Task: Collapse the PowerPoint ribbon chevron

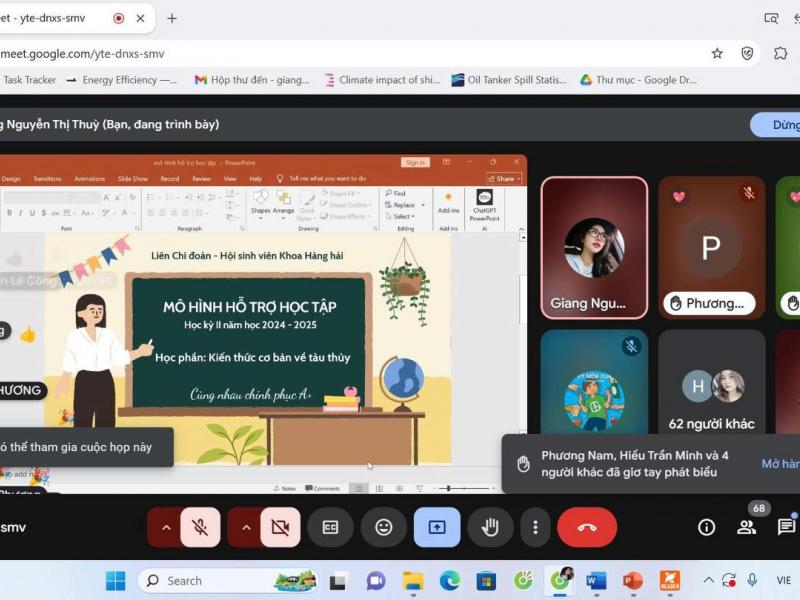Action: [x=521, y=229]
